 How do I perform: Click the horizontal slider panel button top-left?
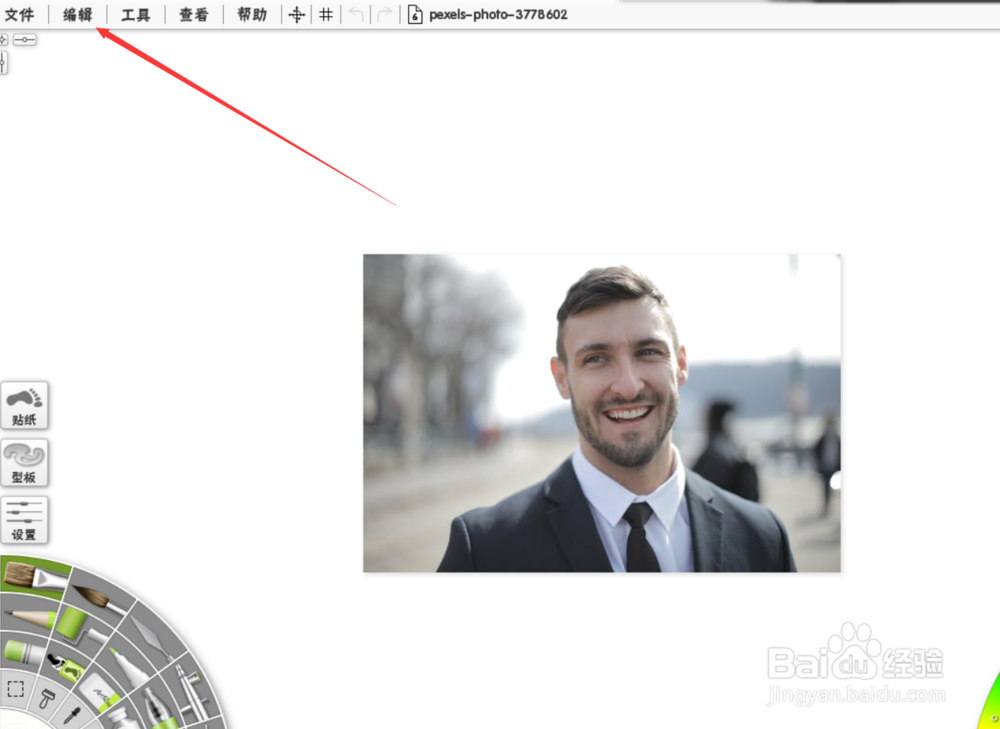pyautogui.click(x=25, y=40)
